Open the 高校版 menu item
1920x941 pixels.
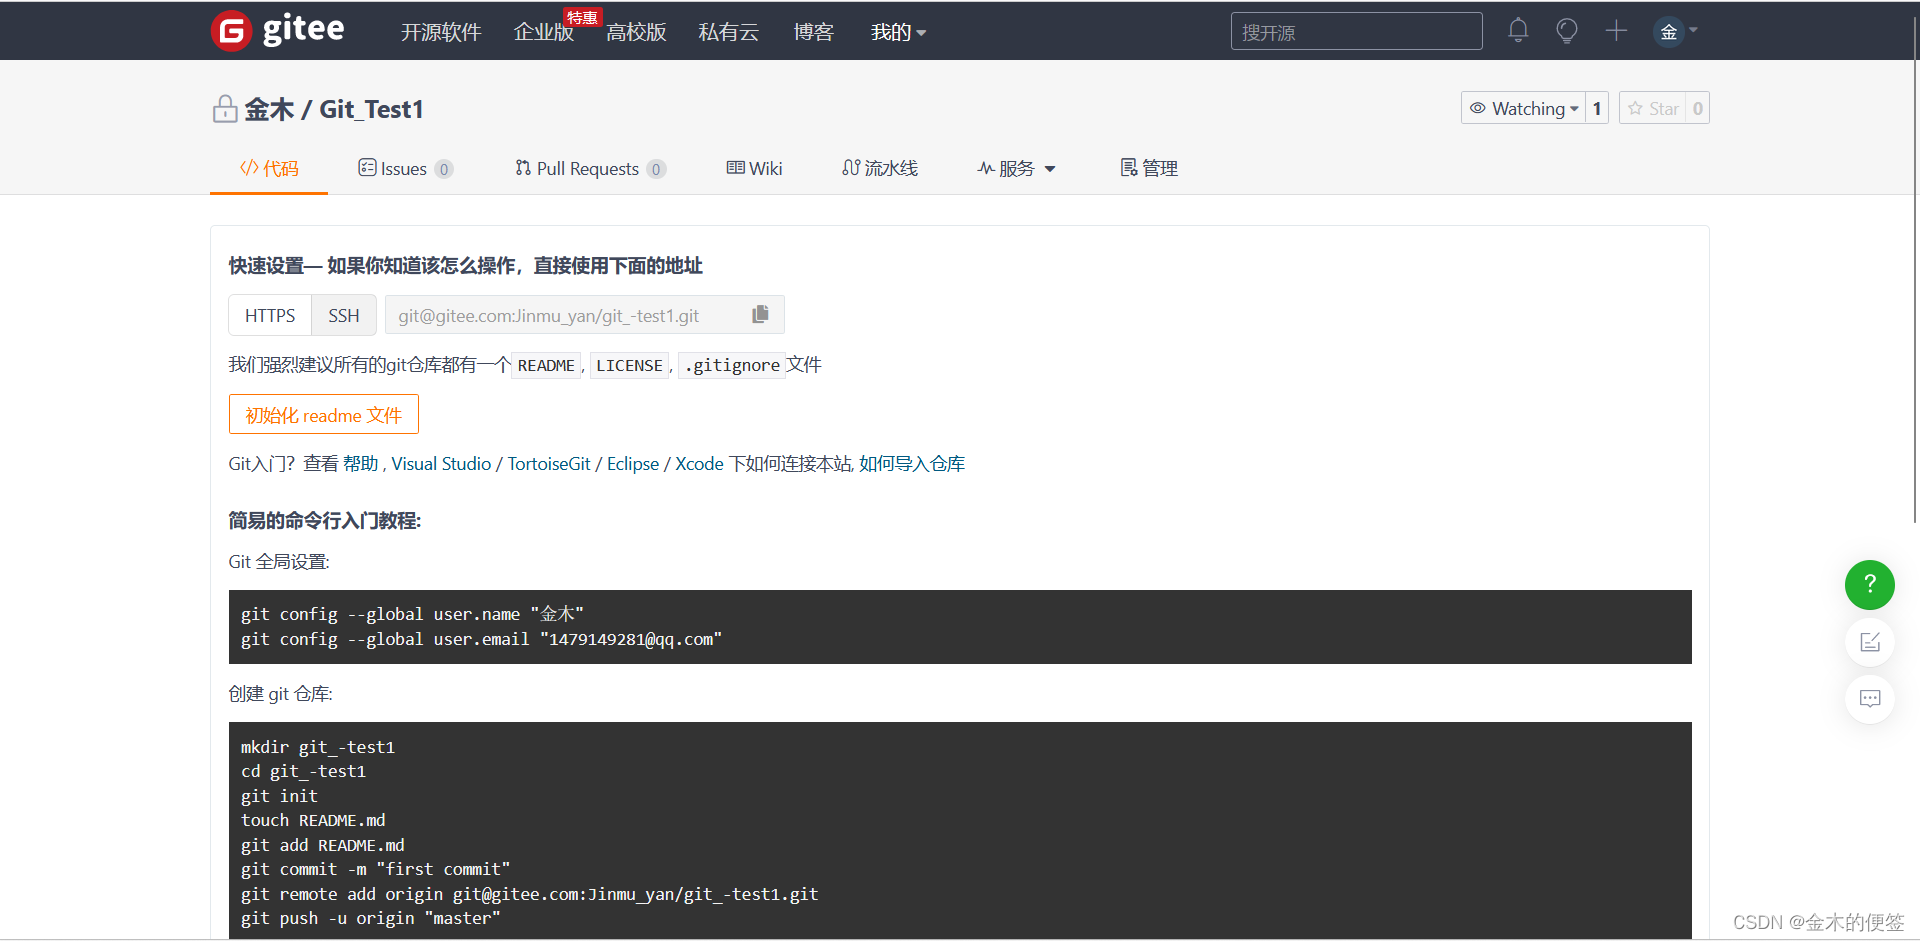[636, 32]
